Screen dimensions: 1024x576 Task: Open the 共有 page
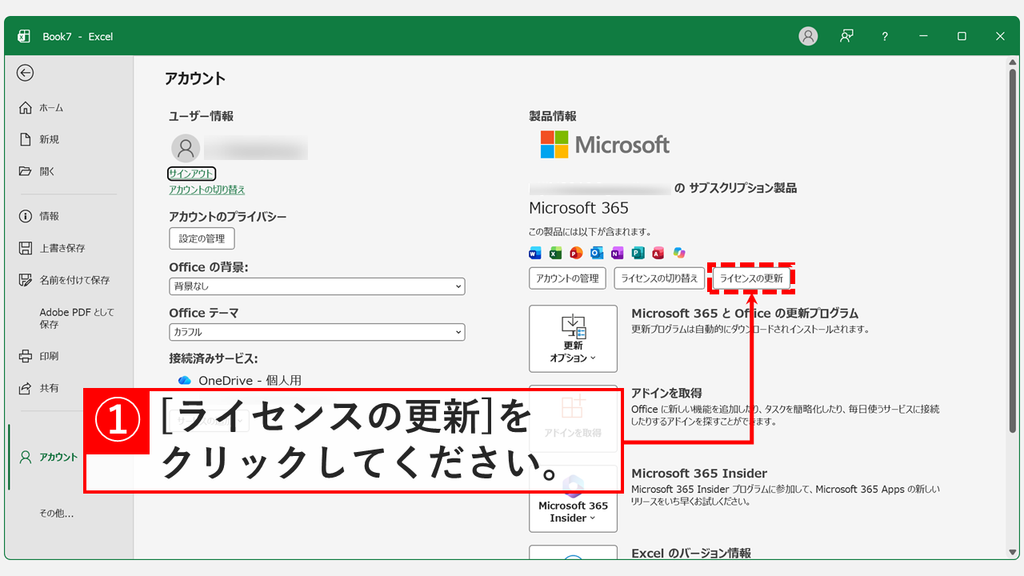(x=39, y=388)
